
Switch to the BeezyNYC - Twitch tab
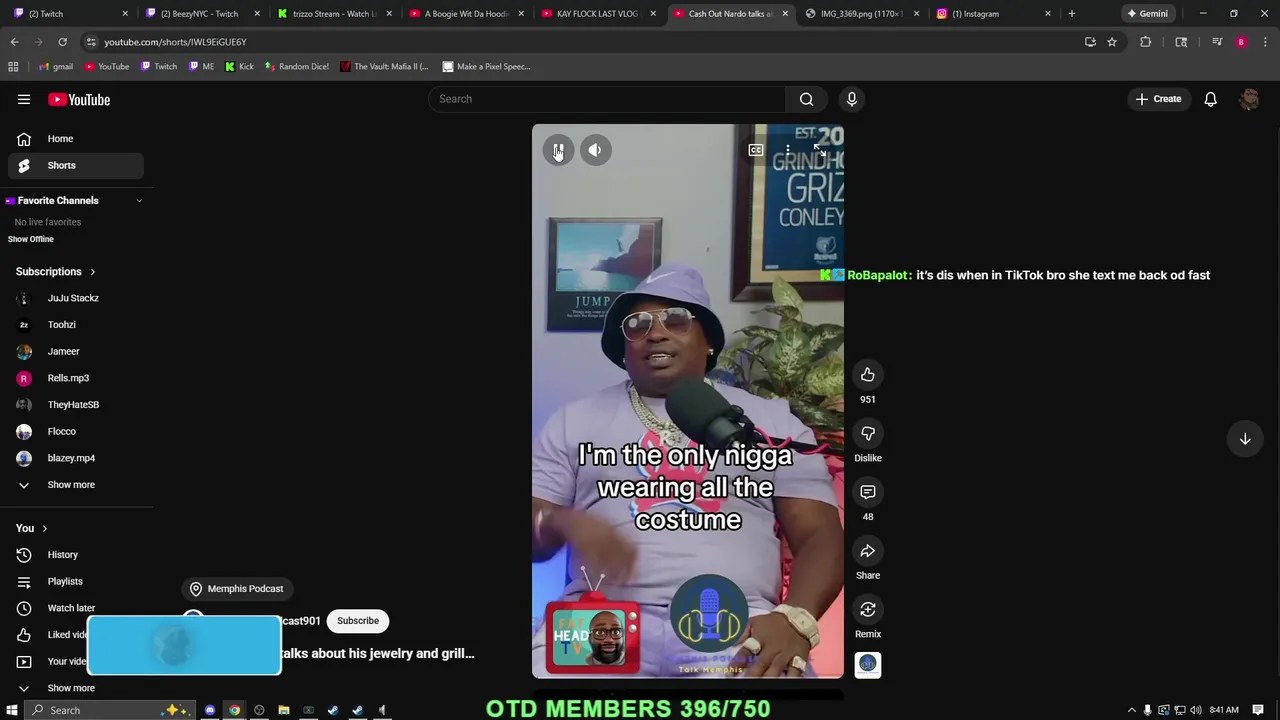coord(200,14)
